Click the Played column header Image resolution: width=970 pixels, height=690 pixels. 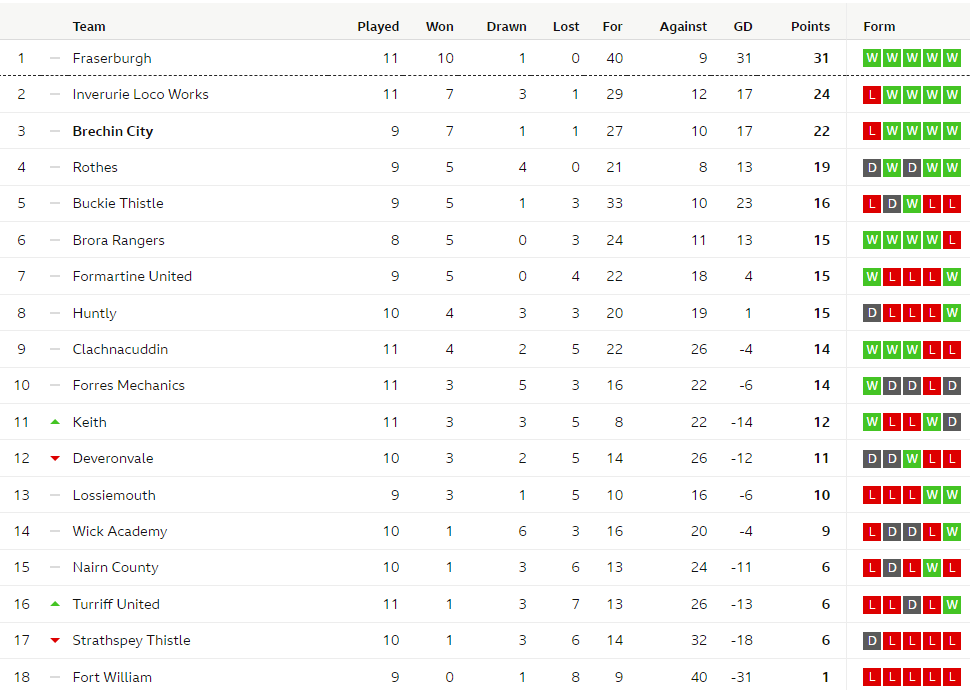pyautogui.click(x=378, y=27)
